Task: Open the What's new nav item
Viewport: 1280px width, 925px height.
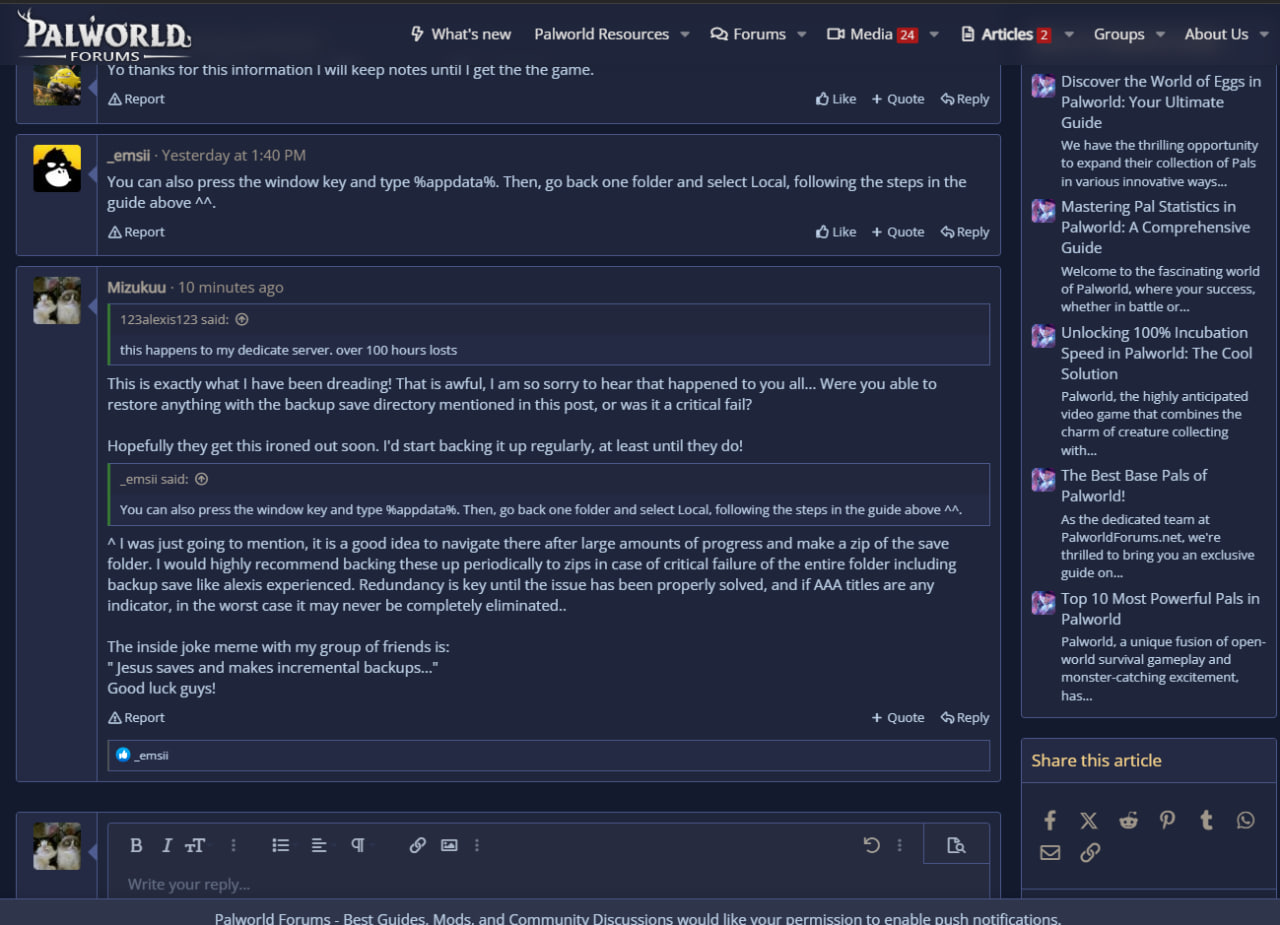Action: coord(461,34)
